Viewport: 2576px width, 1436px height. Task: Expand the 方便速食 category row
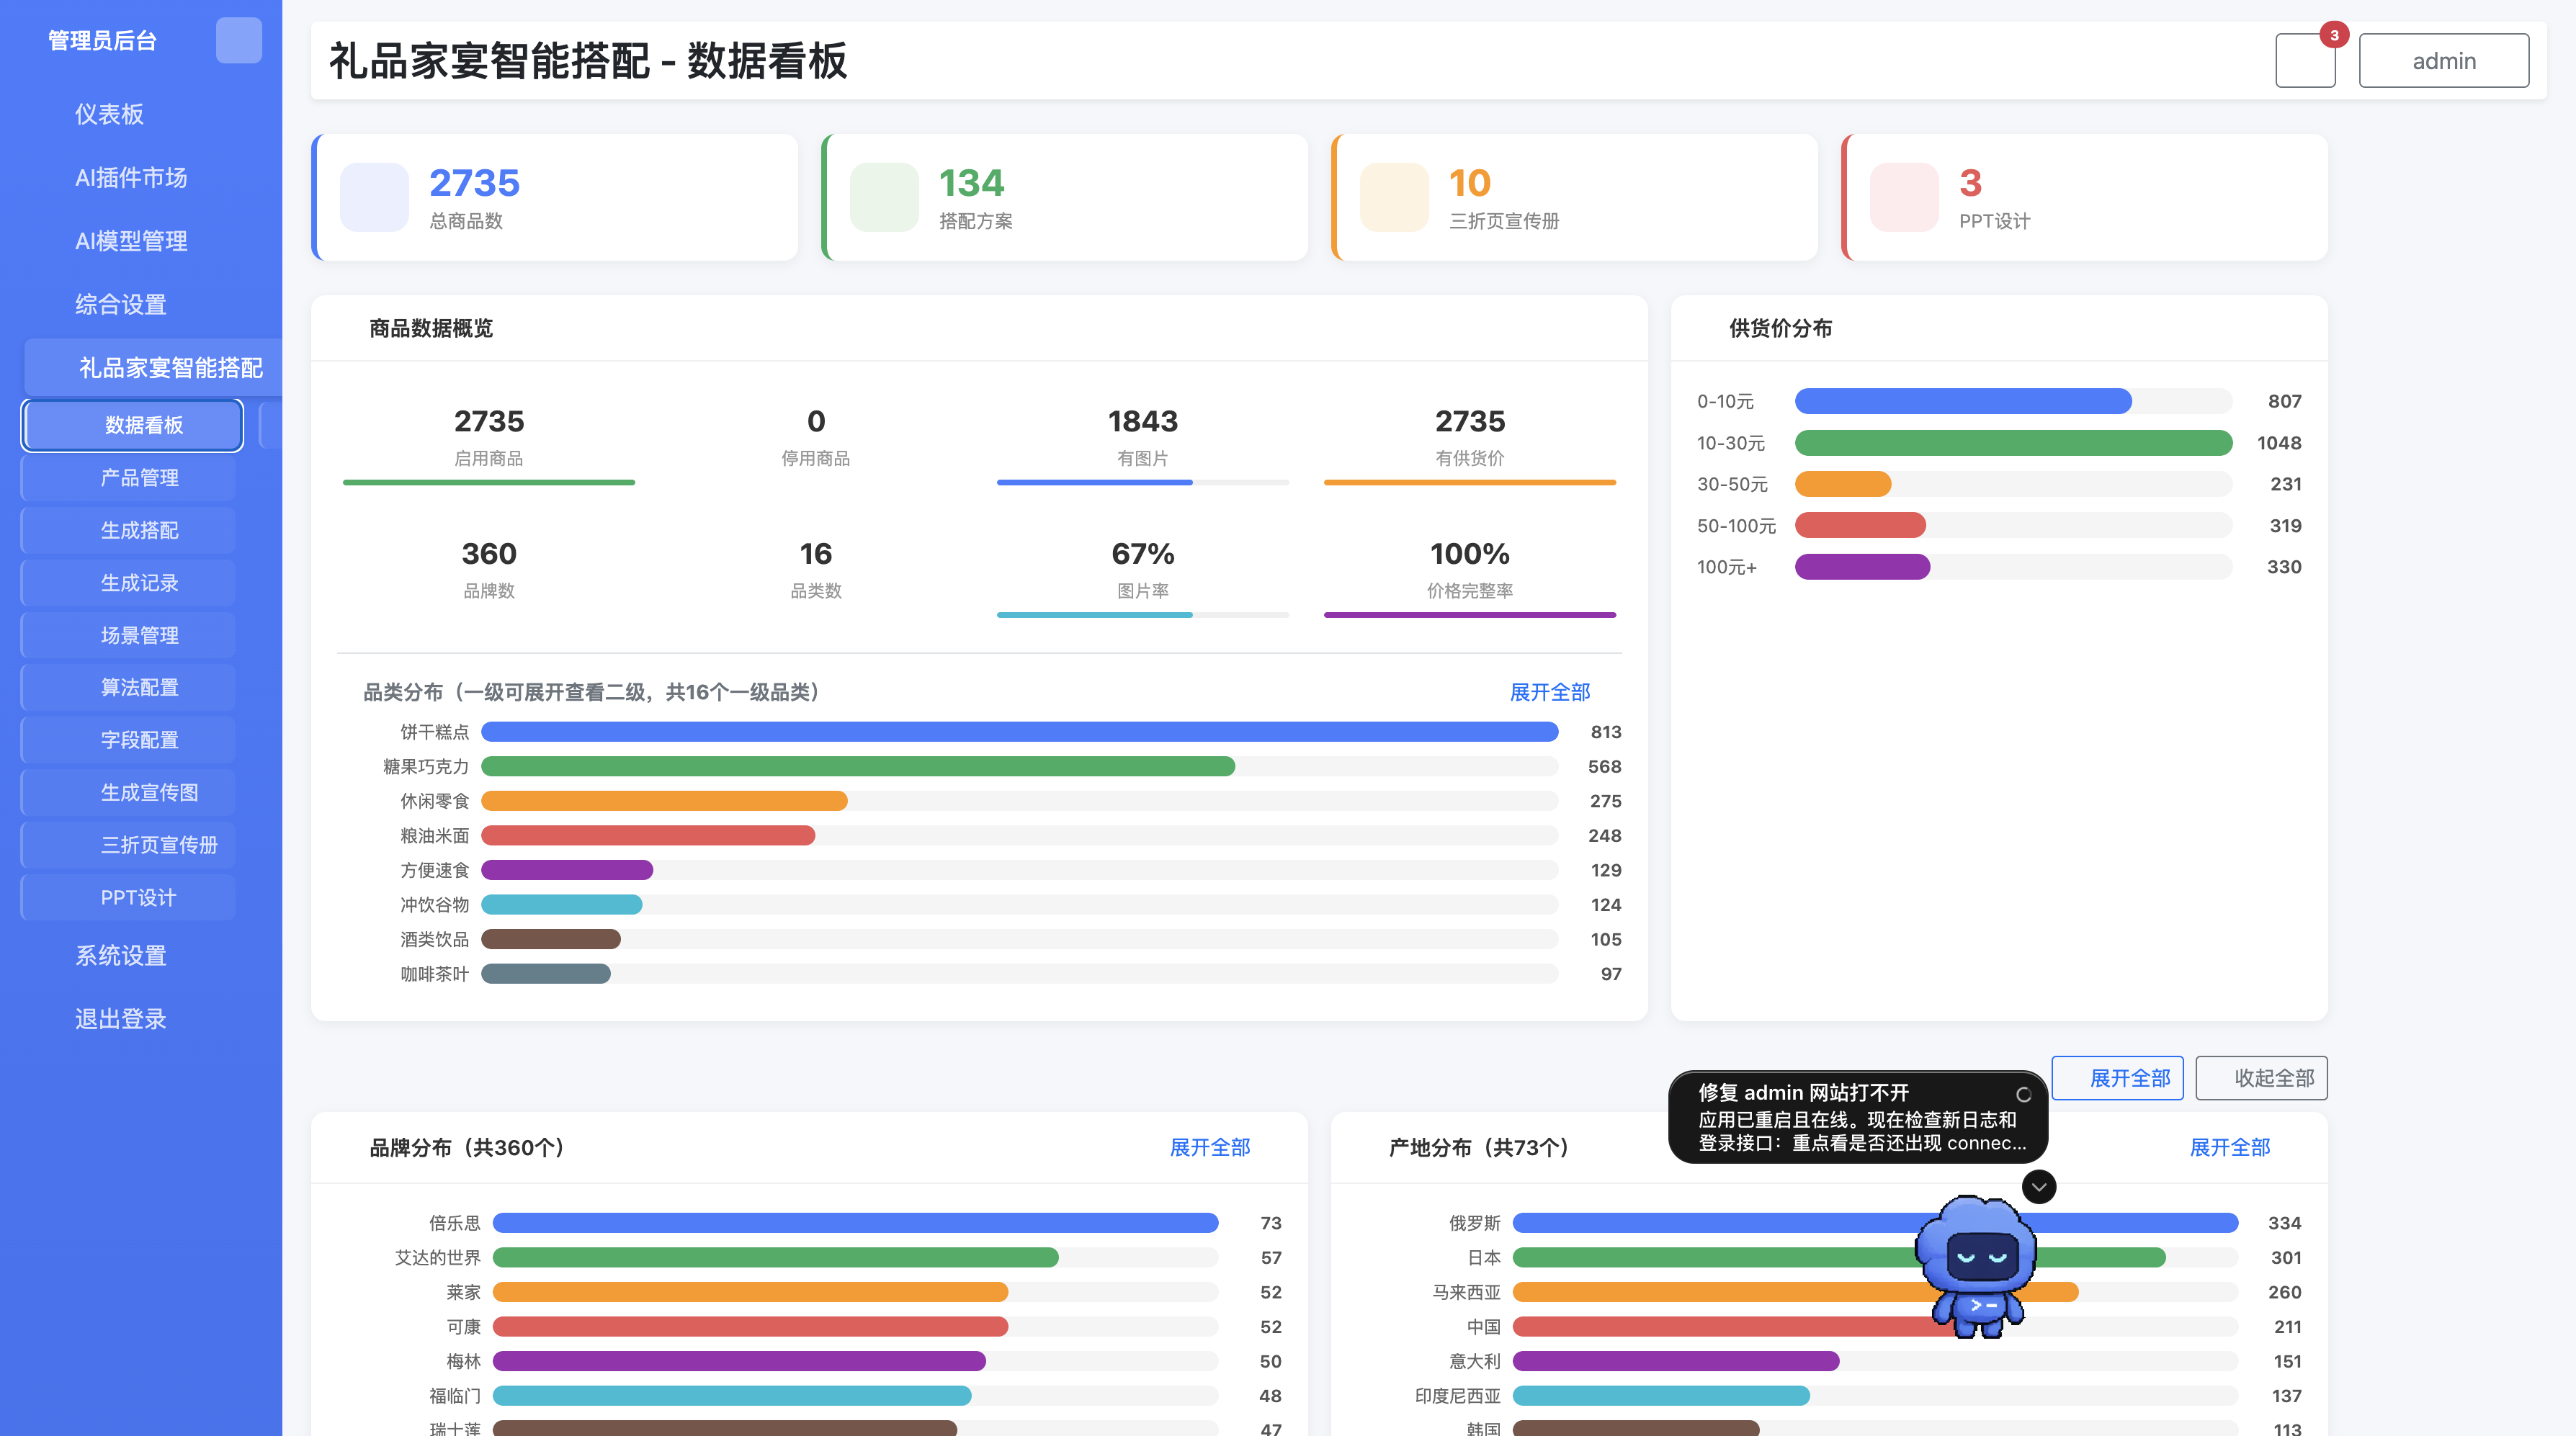pos(992,870)
